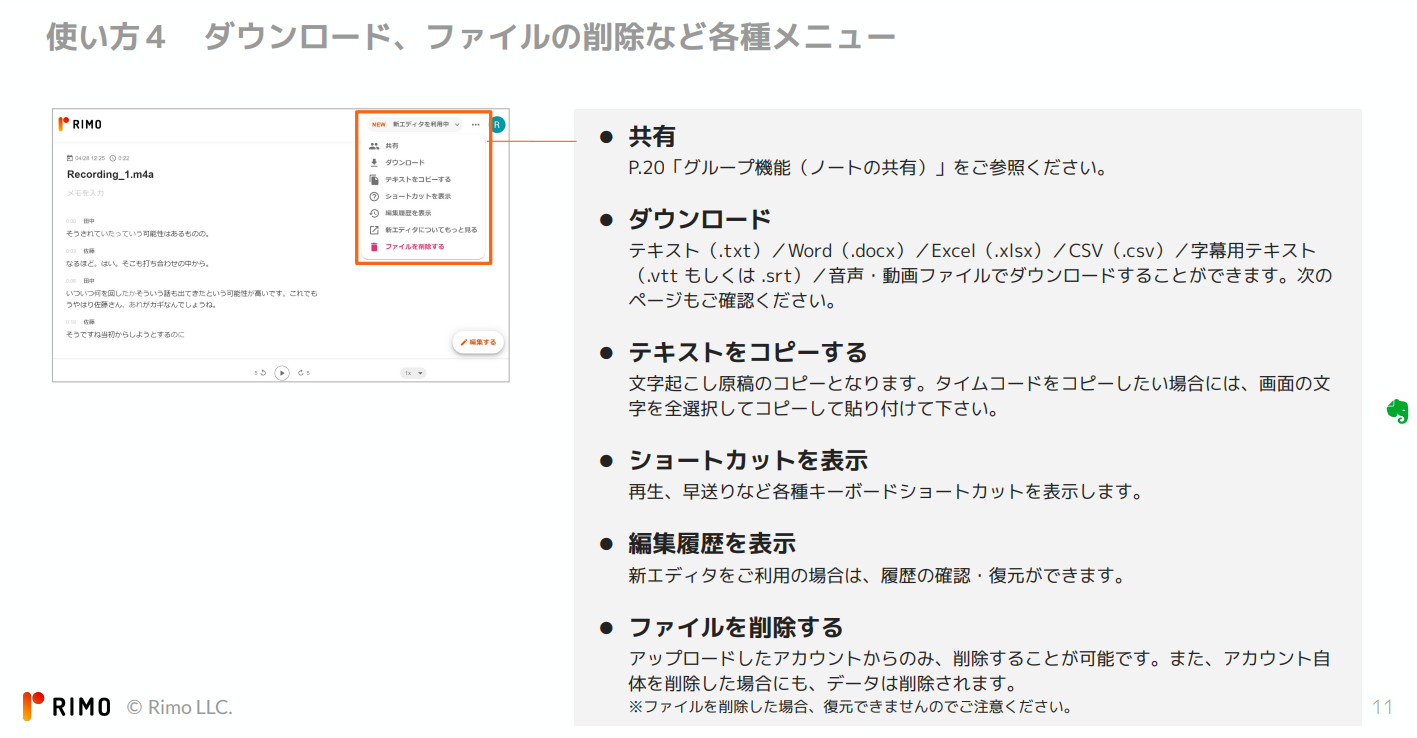Click the ファイルを削除する heading in description panel
The image size is (1417, 738).
[736, 628]
